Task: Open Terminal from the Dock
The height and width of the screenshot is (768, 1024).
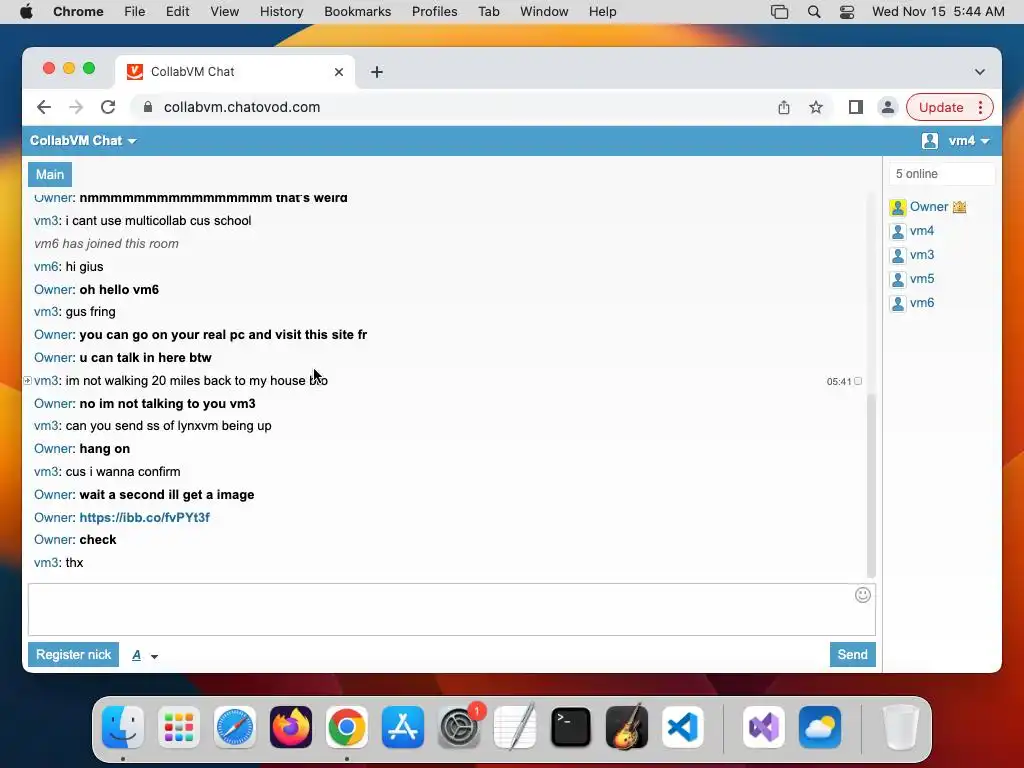Action: (x=571, y=727)
